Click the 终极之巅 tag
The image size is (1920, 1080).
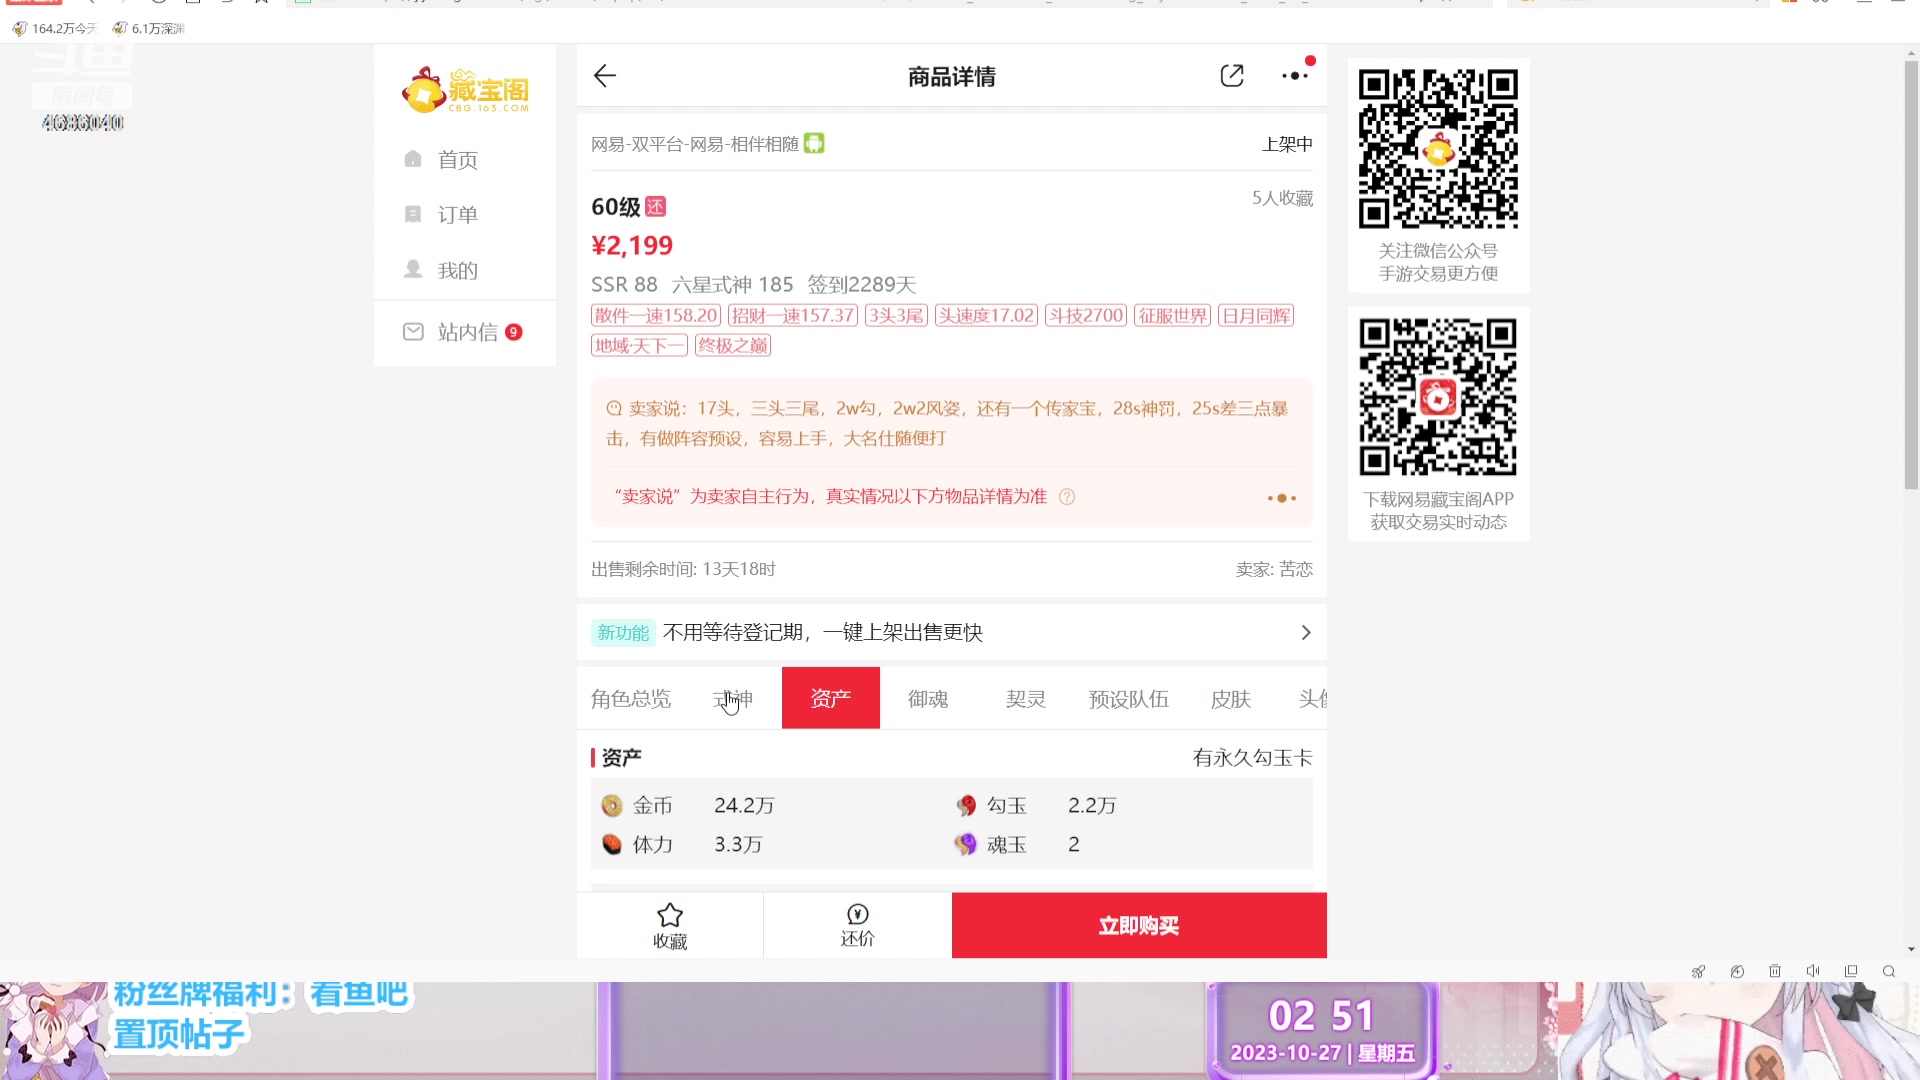733,346
